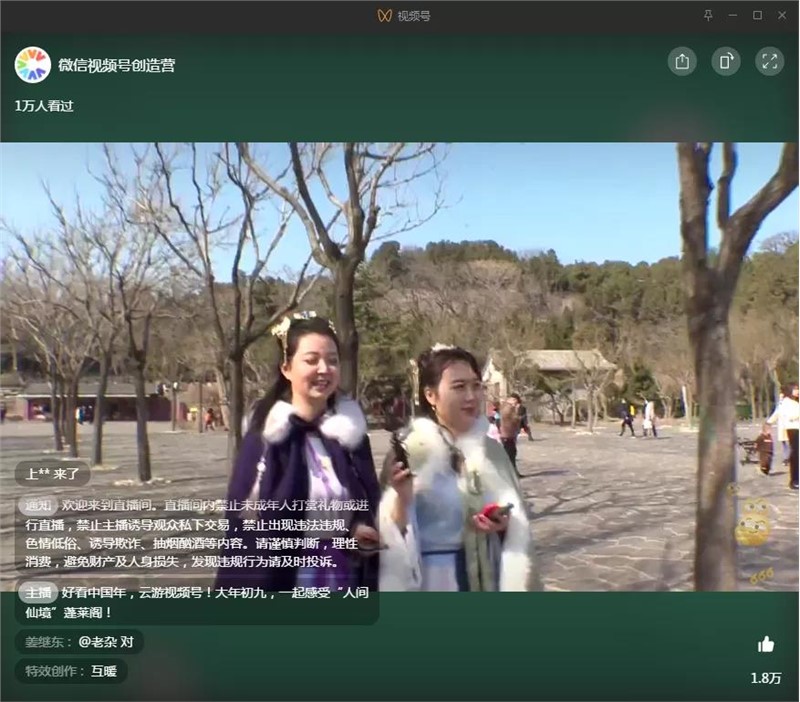Viewport: 800px width, 702px height.
Task: Enter fullscreen viewing mode
Action: 768,60
